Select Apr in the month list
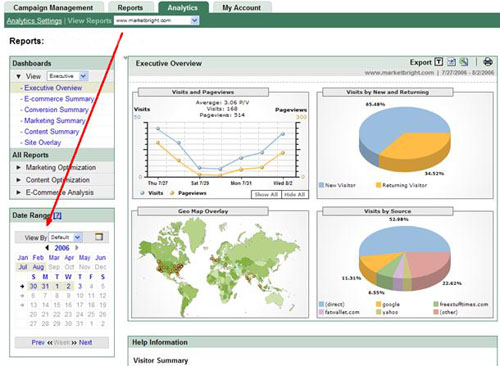This screenshot has width=500, height=366. pos(69,258)
